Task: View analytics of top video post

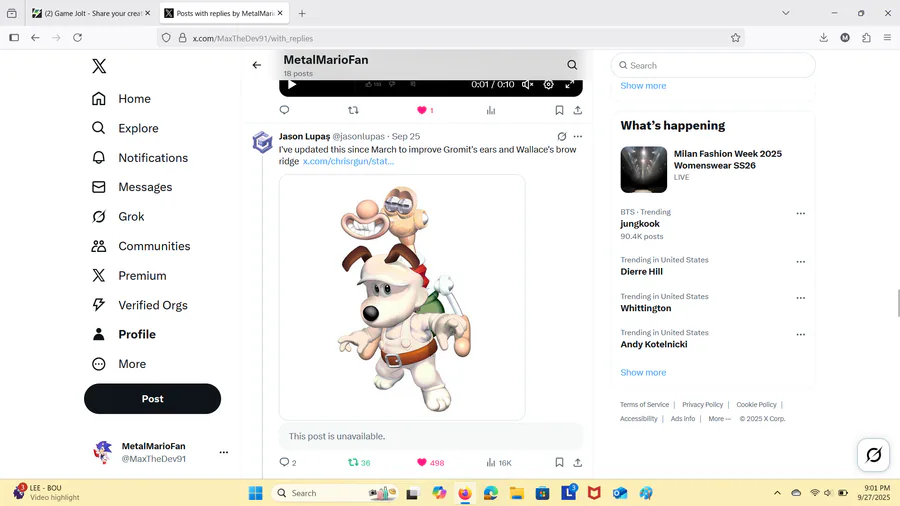Action: tap(491, 110)
